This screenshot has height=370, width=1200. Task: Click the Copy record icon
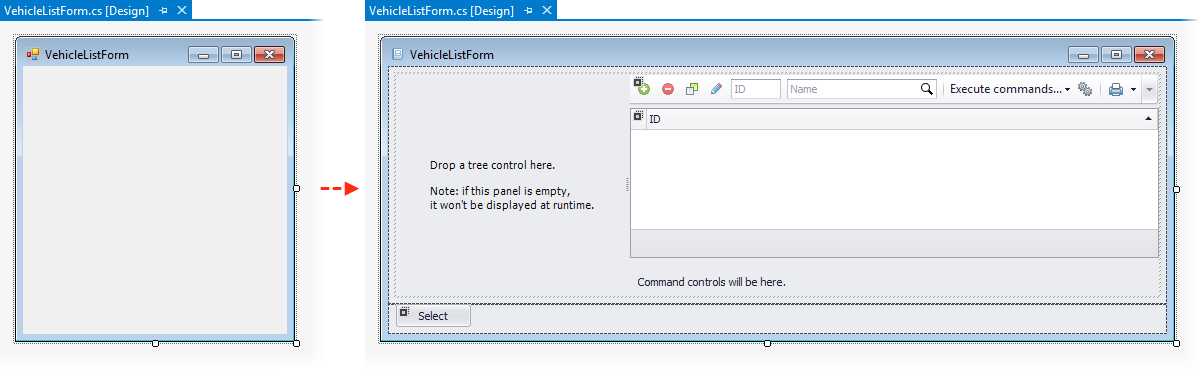[692, 89]
